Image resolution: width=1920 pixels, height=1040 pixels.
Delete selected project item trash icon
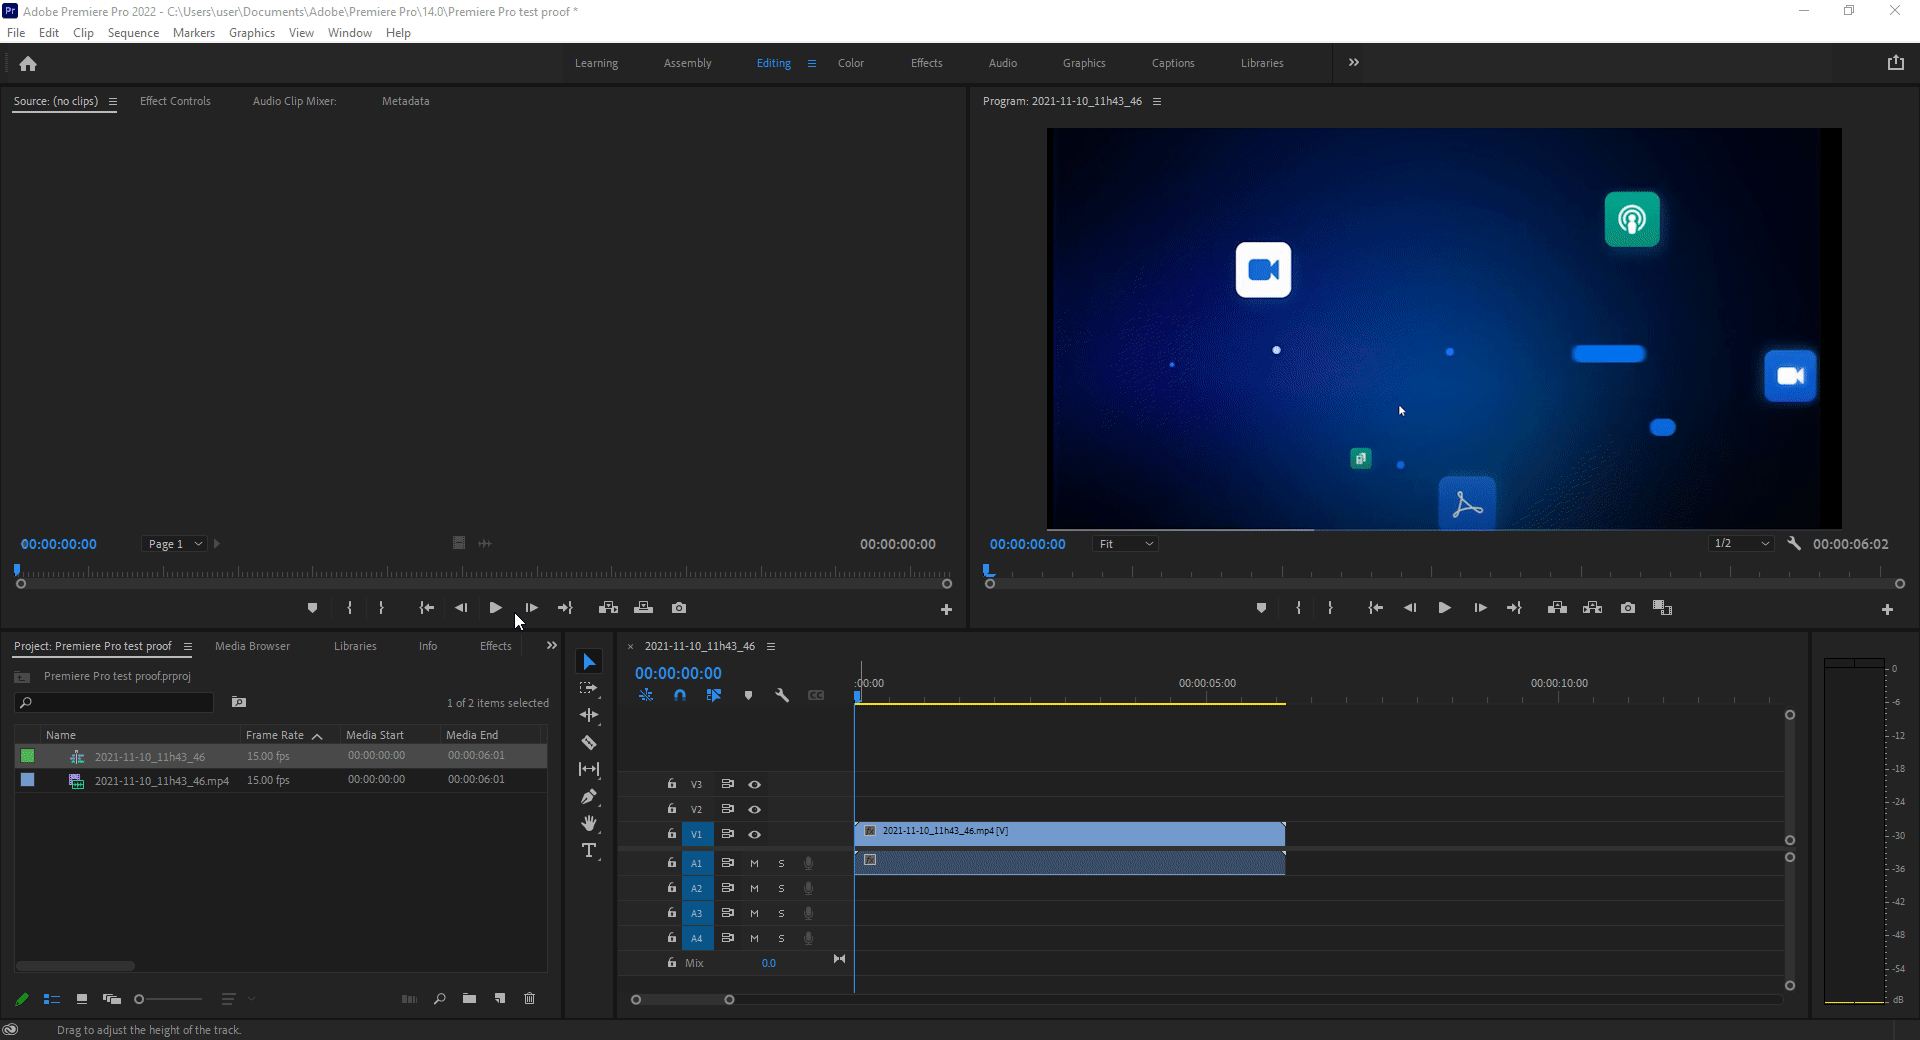(x=530, y=998)
